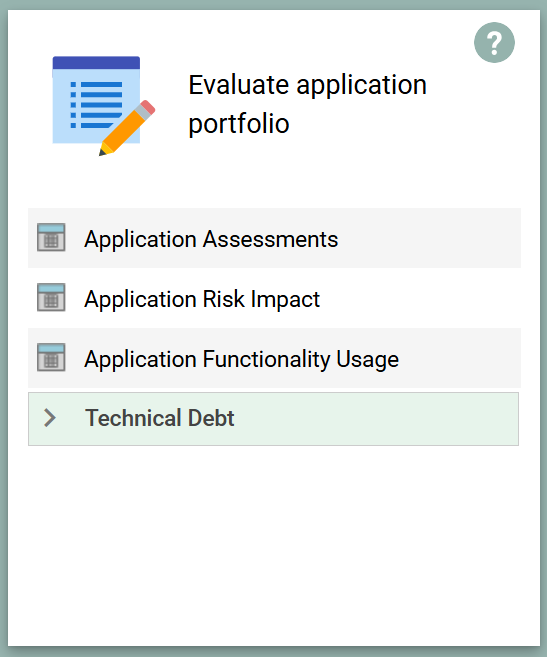Click the word portfolio in the heading
Image resolution: width=547 pixels, height=657 pixels.
pos(239,124)
